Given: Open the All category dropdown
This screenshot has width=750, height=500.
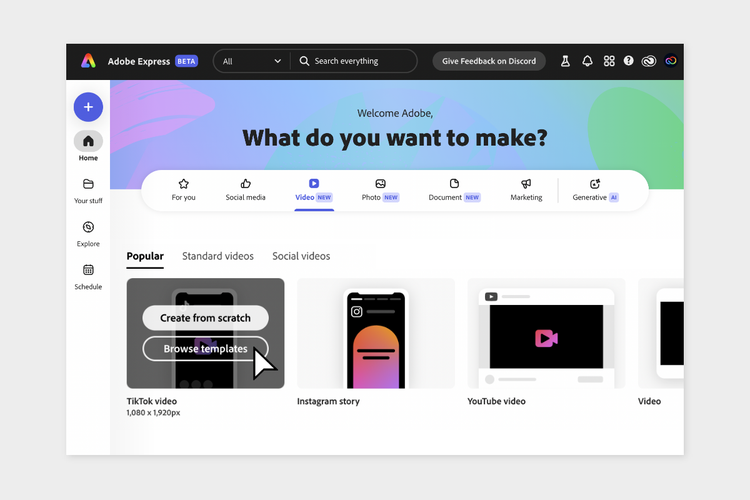Looking at the screenshot, I should point(252,61).
